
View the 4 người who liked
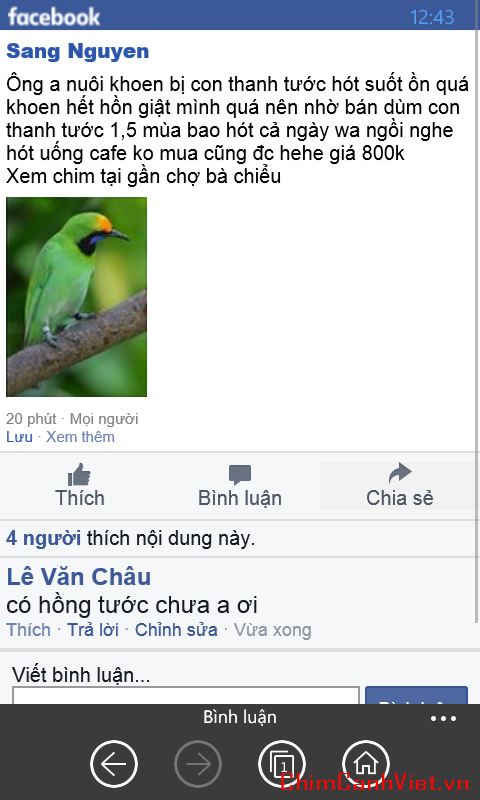click(x=43, y=538)
